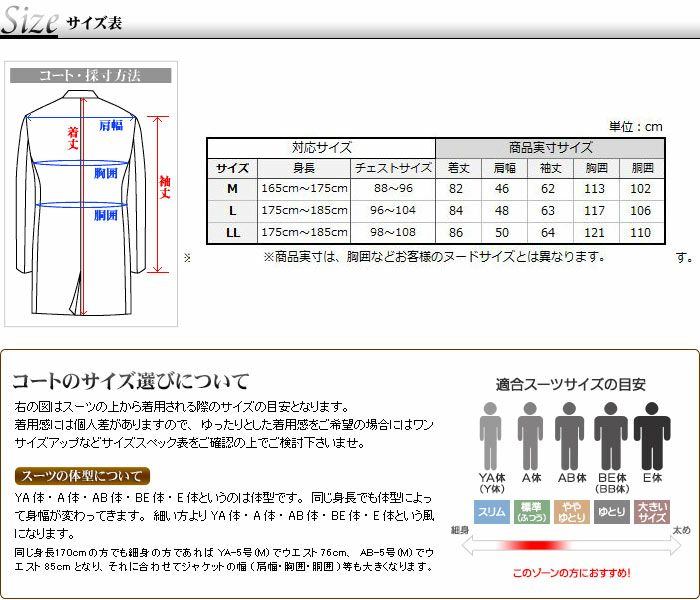700x600 pixels.
Task: Click the 対応サイズ table header
Action: (x=320, y=147)
